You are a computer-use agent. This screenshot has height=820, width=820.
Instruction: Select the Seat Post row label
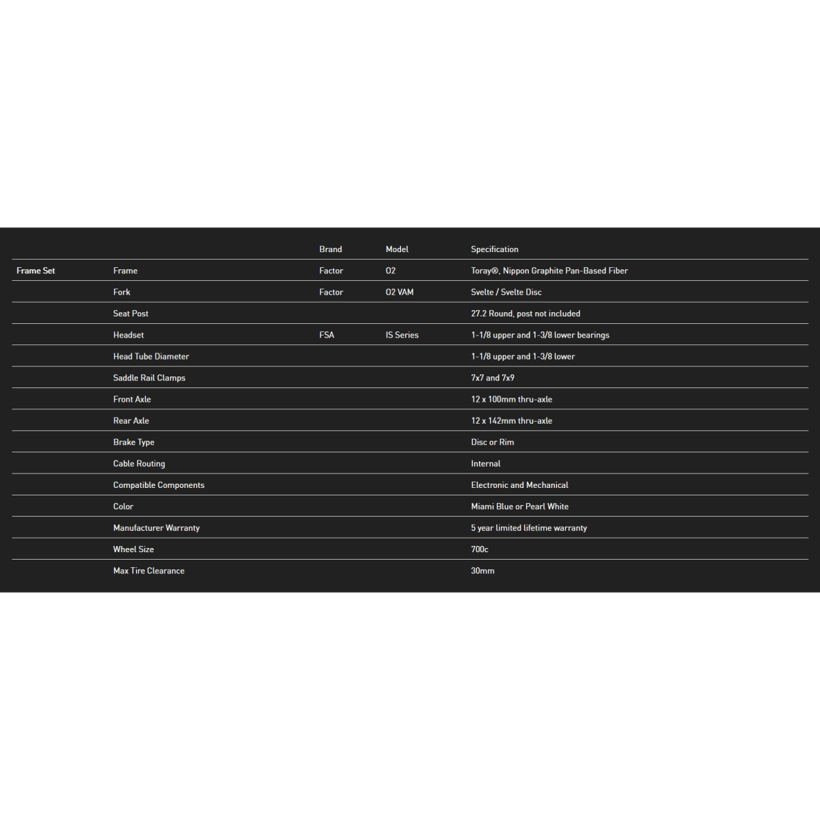point(131,314)
